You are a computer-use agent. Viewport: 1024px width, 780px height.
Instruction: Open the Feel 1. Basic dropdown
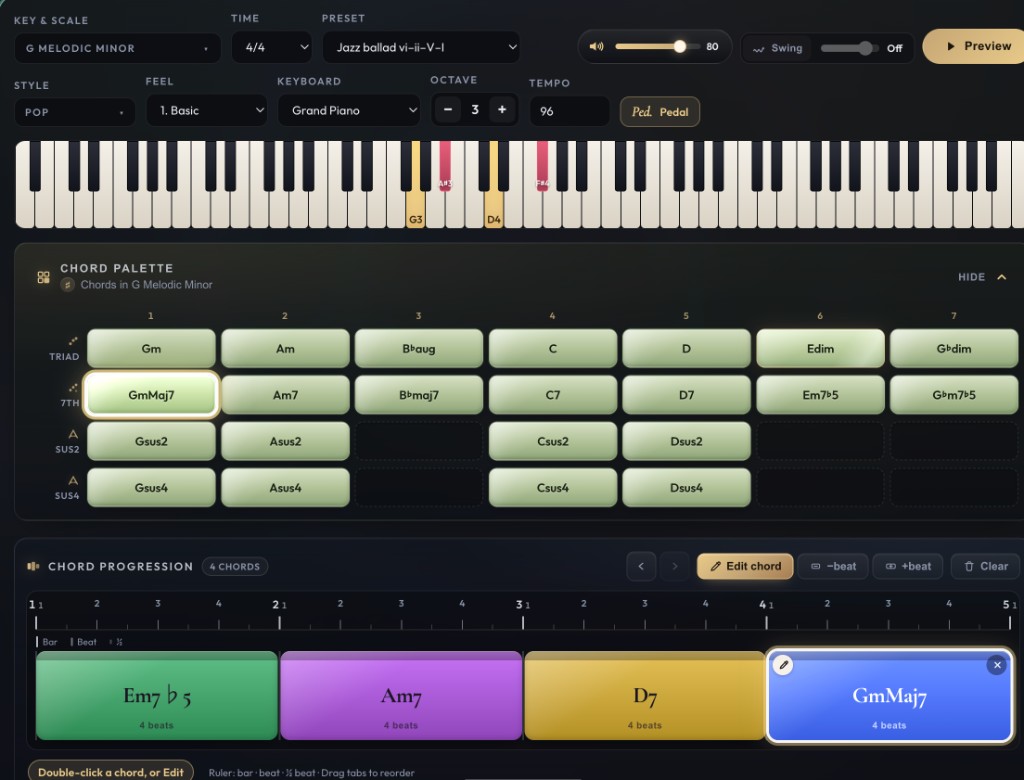207,110
